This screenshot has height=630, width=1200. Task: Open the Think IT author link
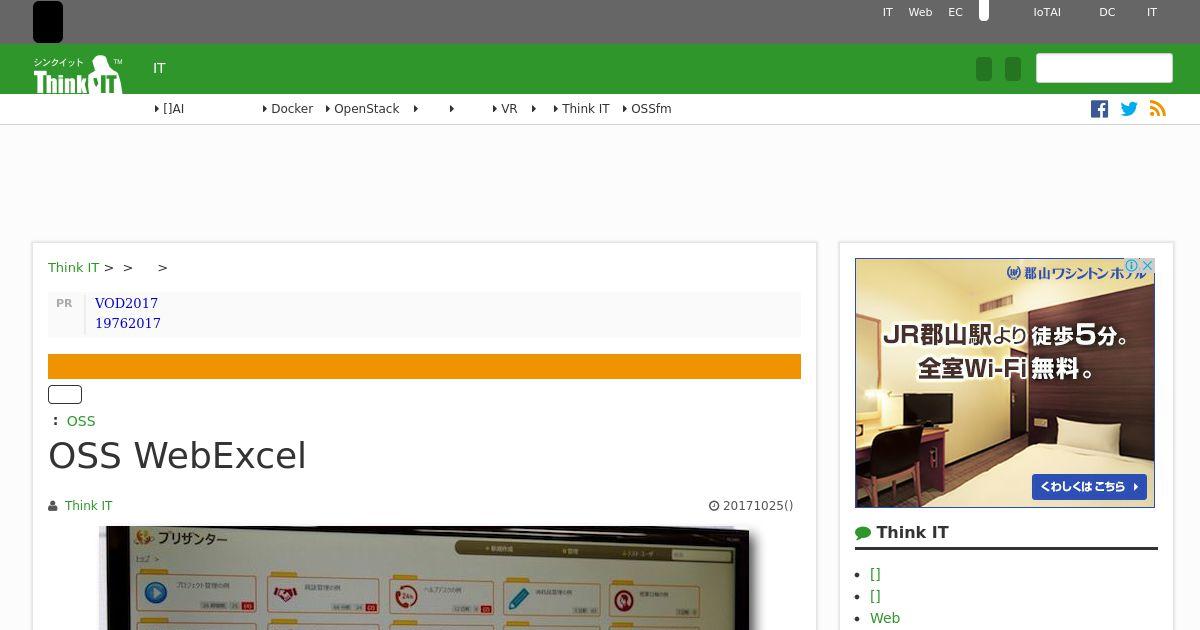pos(88,506)
